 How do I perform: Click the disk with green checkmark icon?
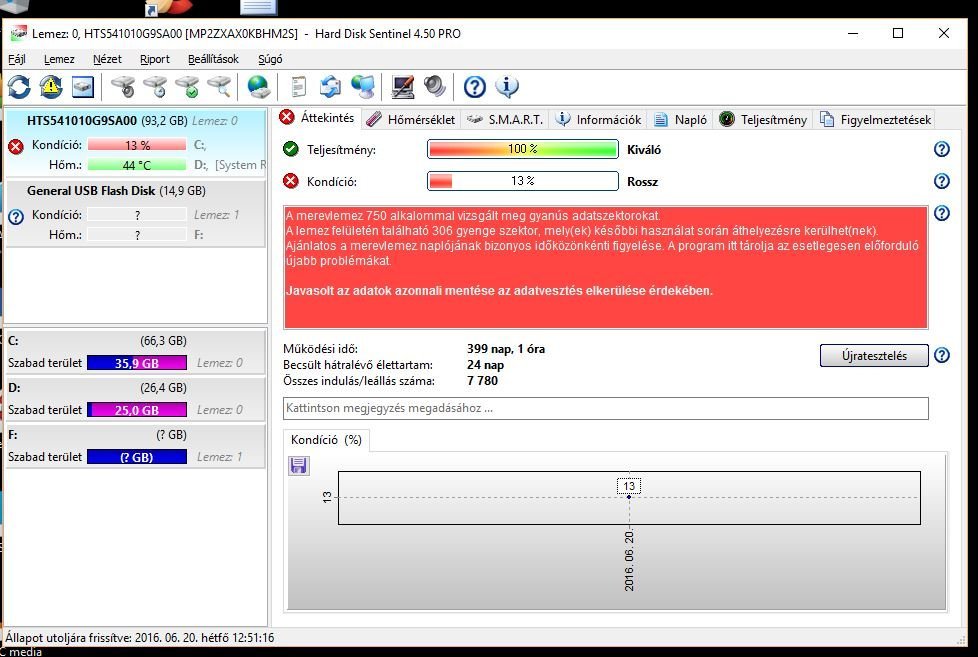pyautogui.click(x=187, y=87)
